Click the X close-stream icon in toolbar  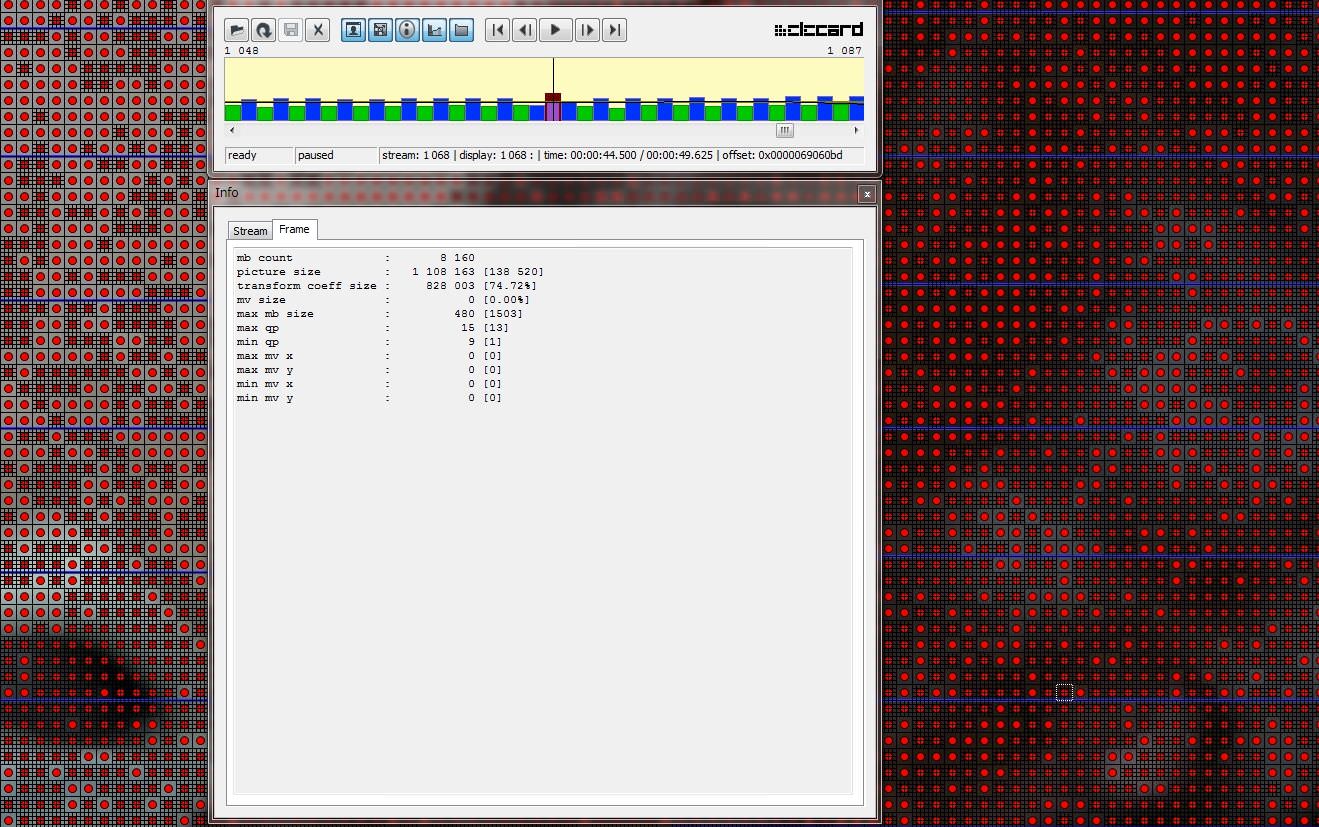(x=317, y=30)
